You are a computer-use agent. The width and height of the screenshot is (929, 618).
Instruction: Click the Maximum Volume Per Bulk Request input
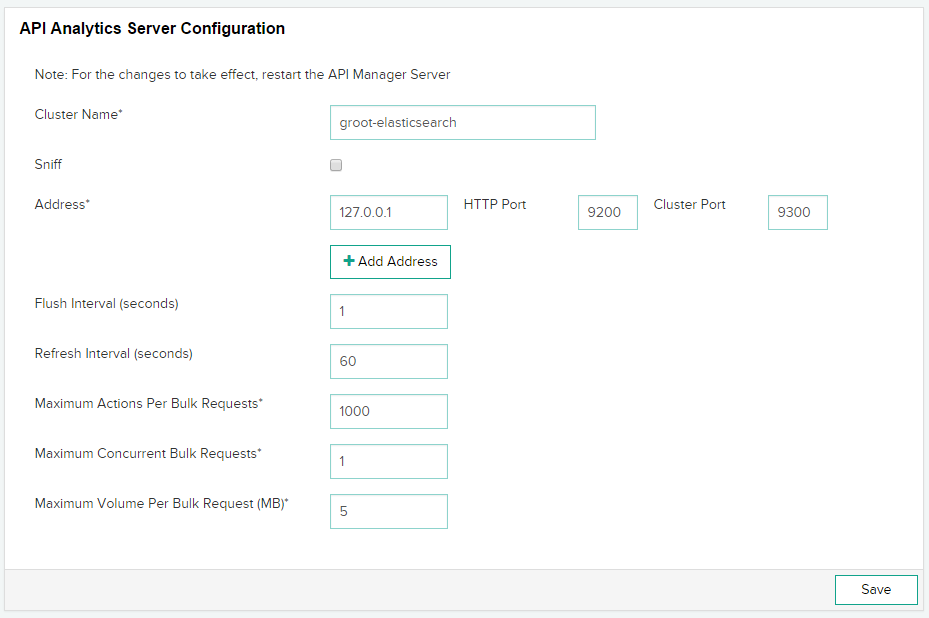388,511
